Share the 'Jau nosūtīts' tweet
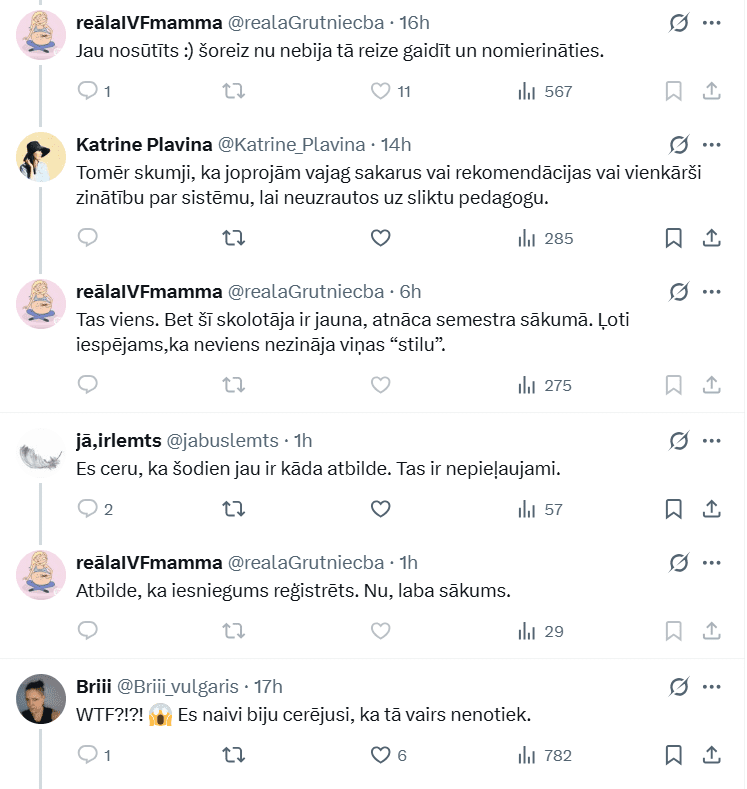 [712, 91]
